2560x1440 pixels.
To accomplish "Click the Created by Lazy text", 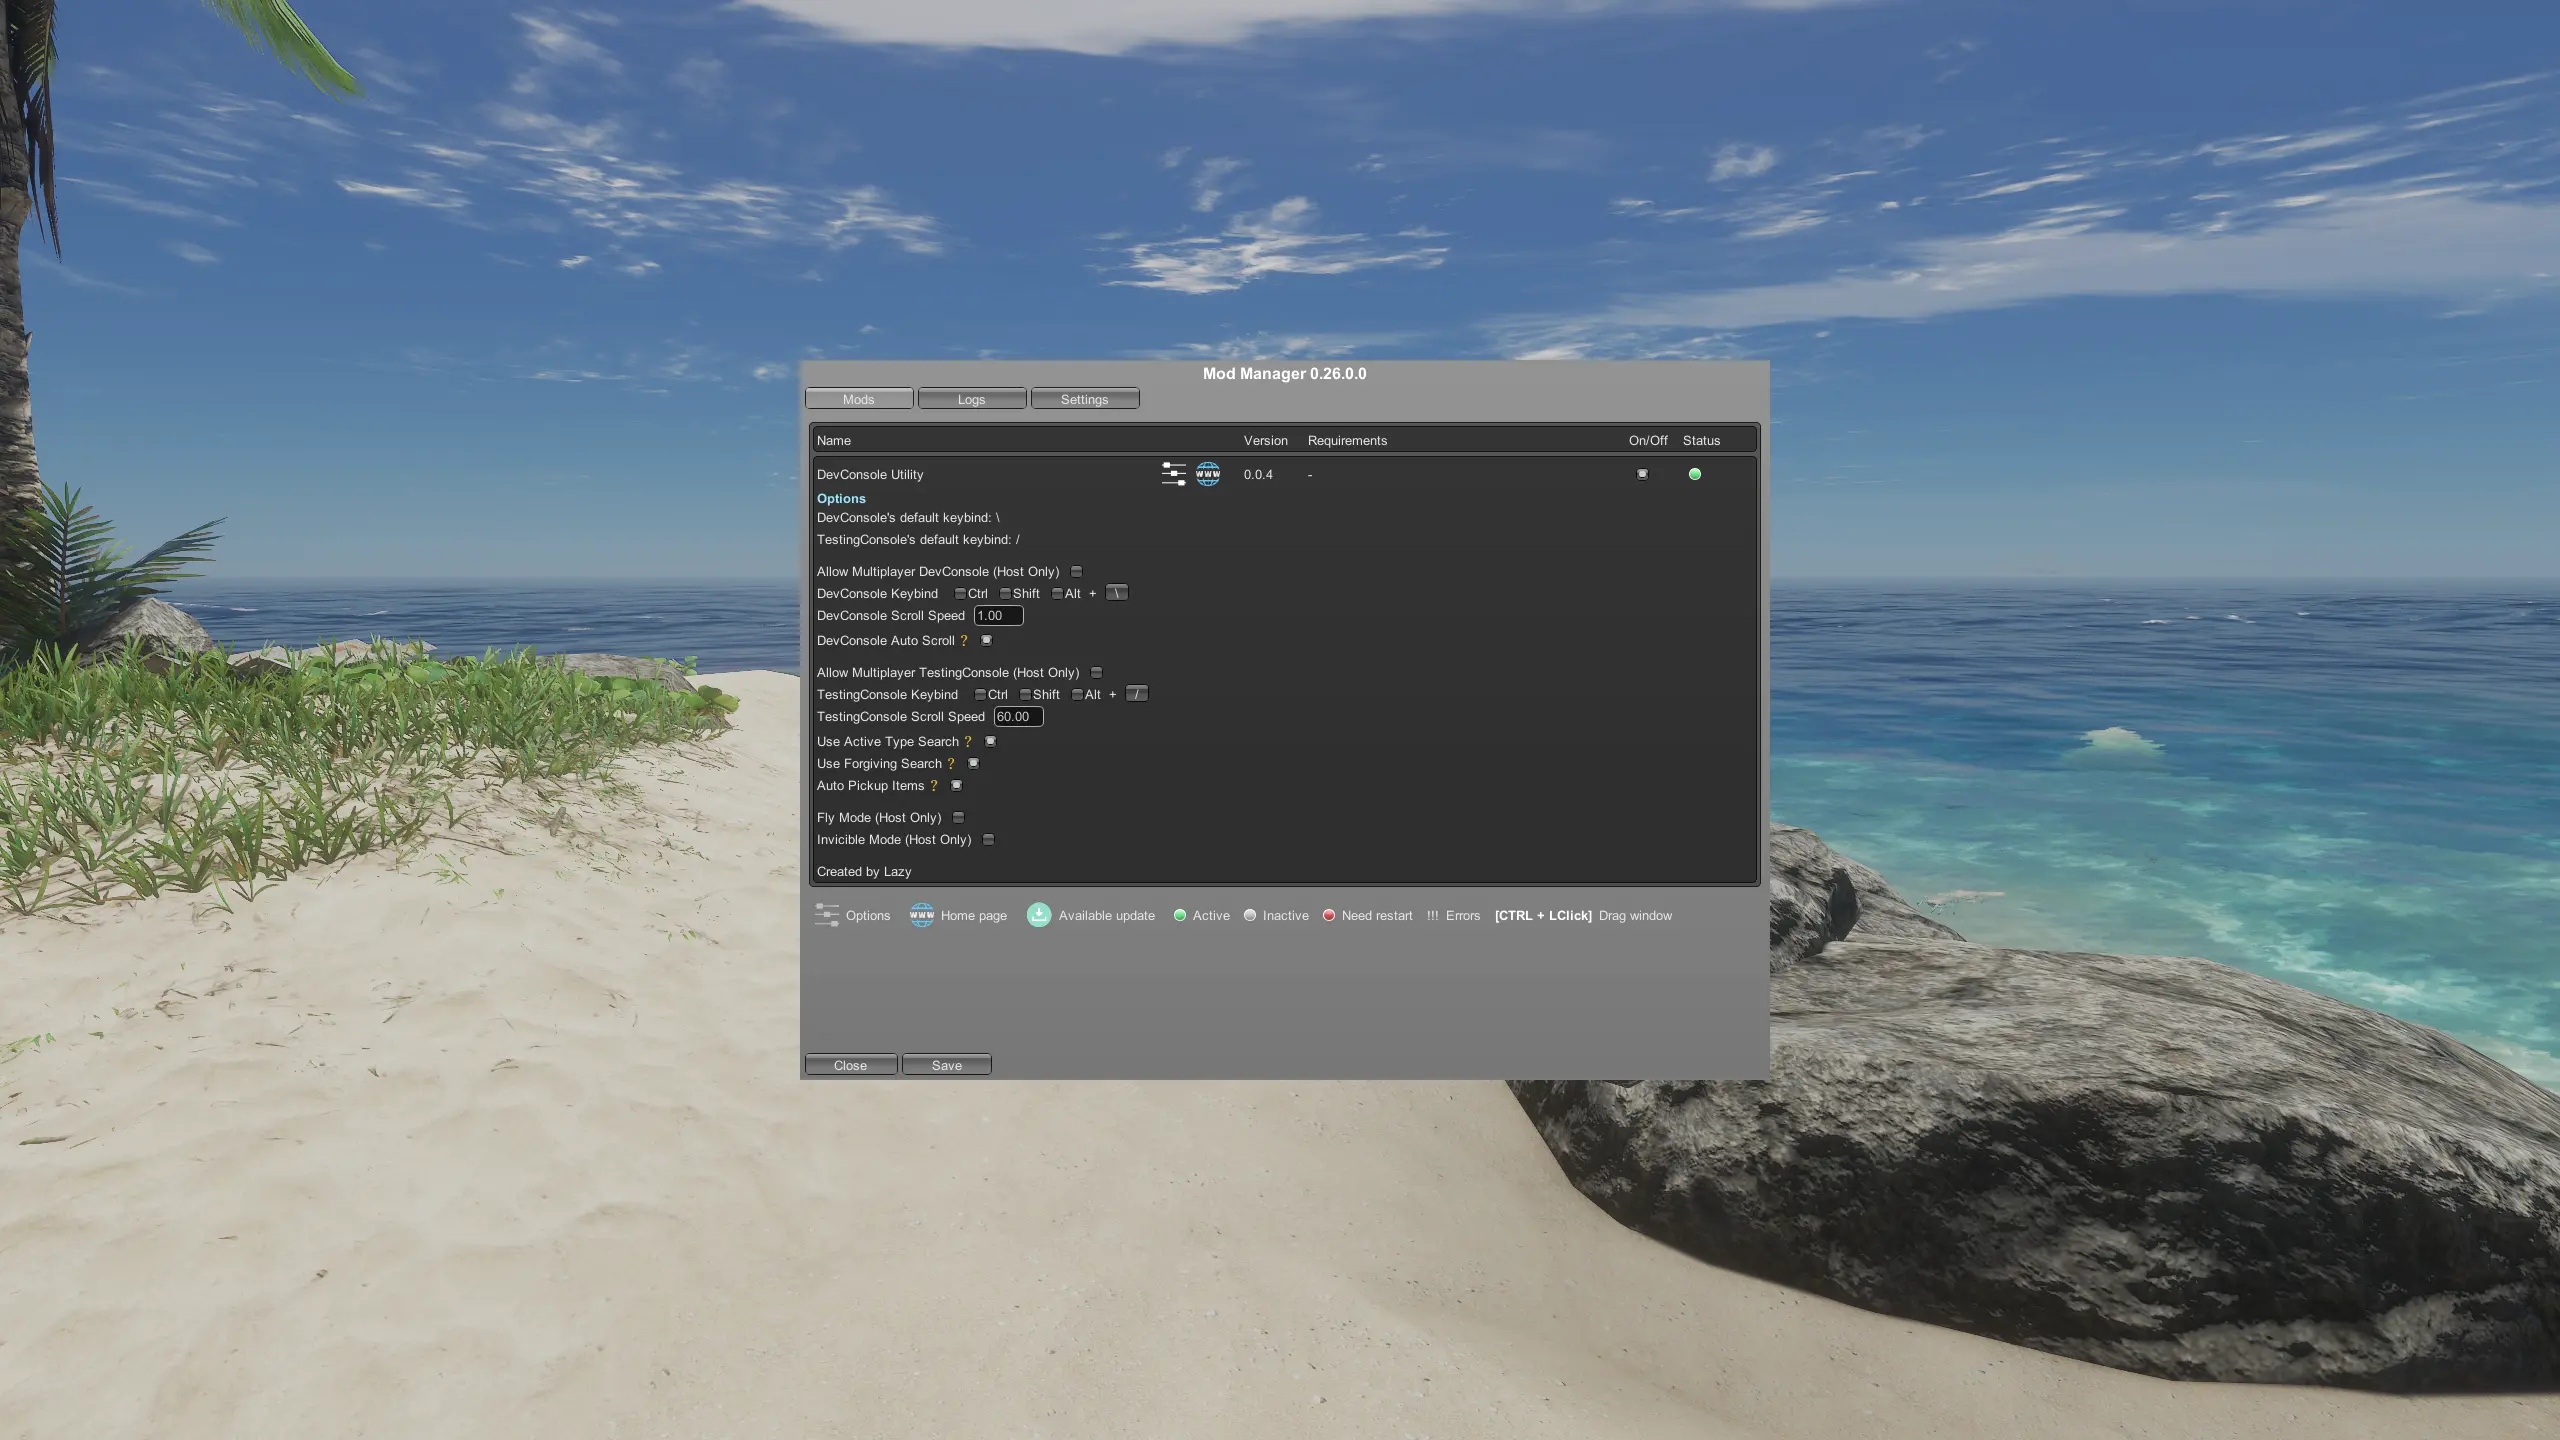I will click(864, 872).
